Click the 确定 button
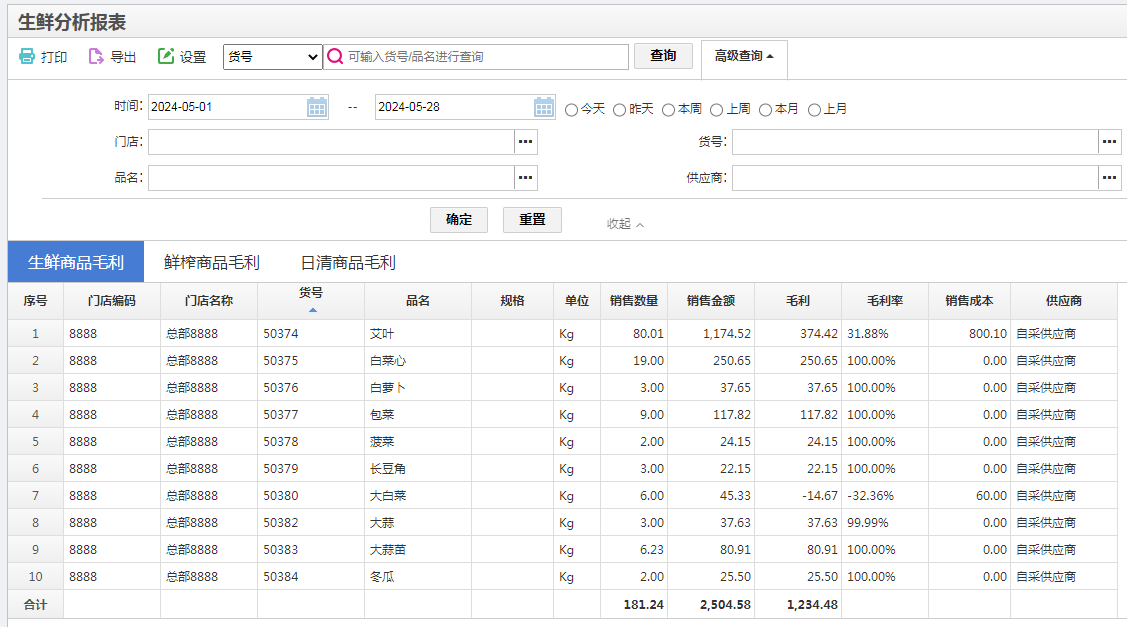Screen dimensions: 1127x627 459,220
